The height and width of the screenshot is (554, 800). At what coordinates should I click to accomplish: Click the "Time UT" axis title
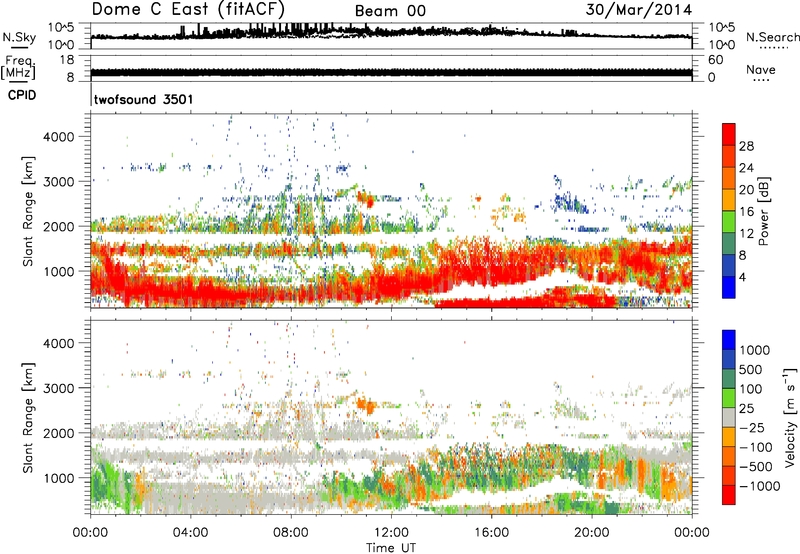pos(391,548)
